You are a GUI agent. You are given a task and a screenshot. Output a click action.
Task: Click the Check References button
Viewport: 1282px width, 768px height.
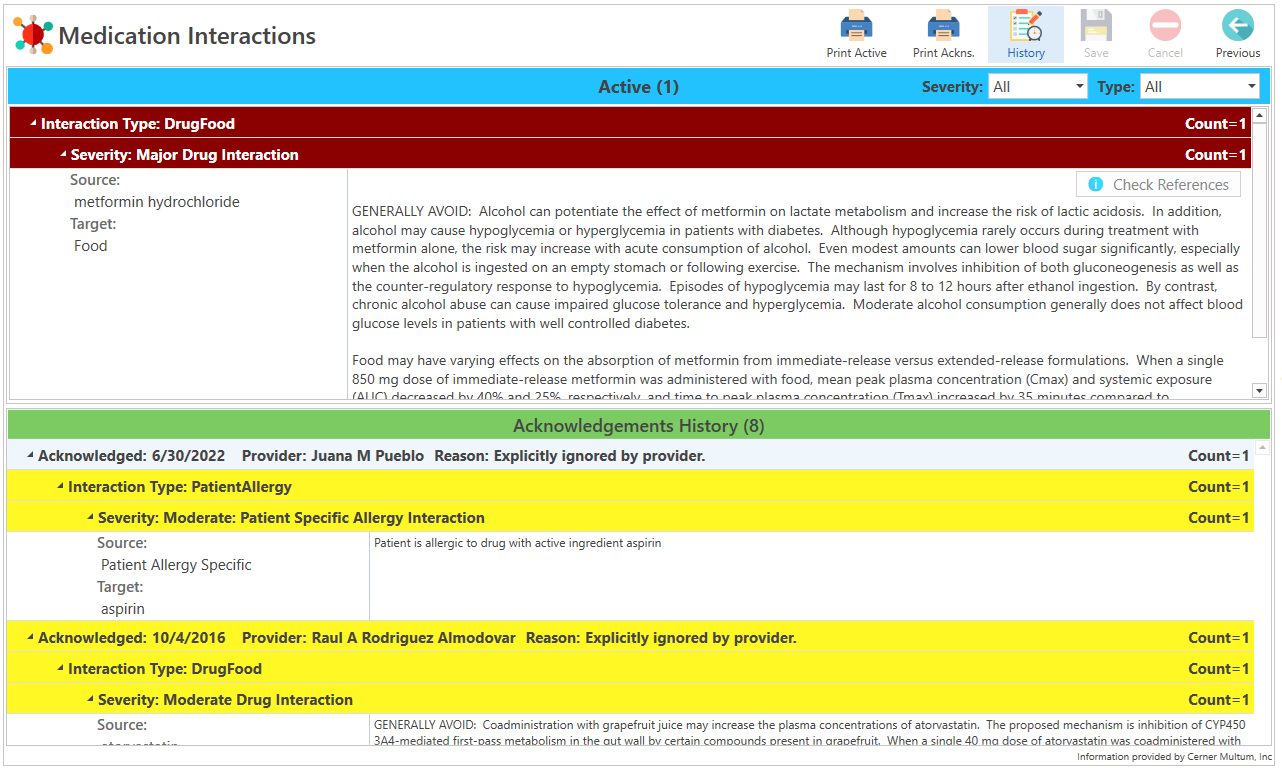coord(1158,185)
